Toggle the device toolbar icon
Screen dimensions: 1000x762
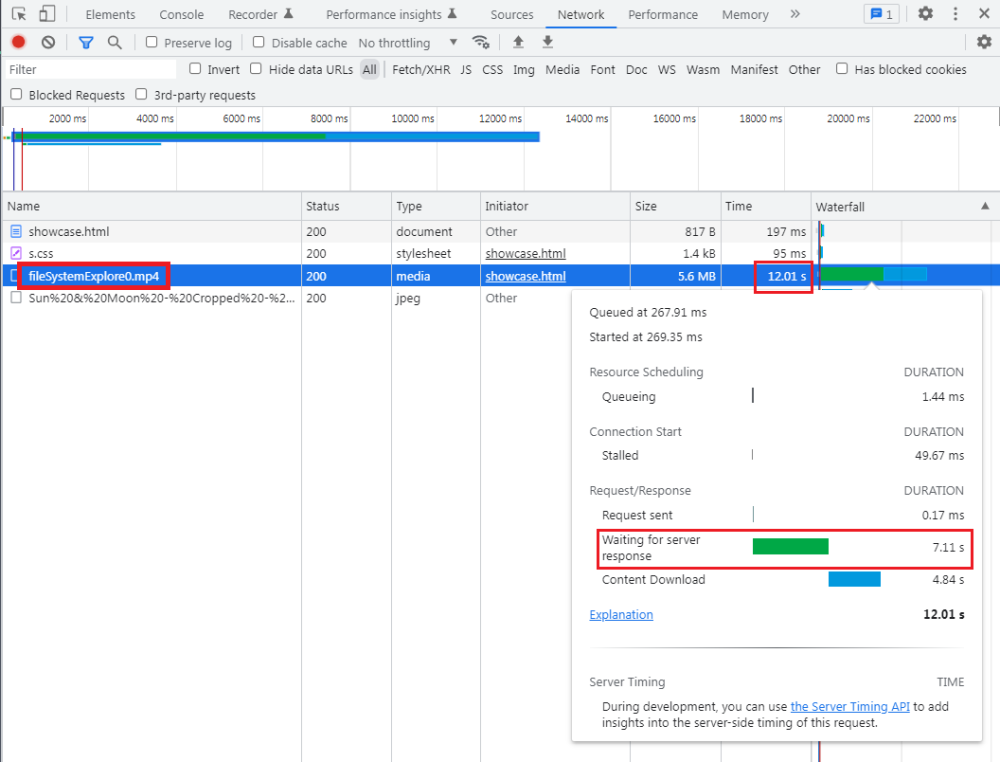[x=47, y=14]
